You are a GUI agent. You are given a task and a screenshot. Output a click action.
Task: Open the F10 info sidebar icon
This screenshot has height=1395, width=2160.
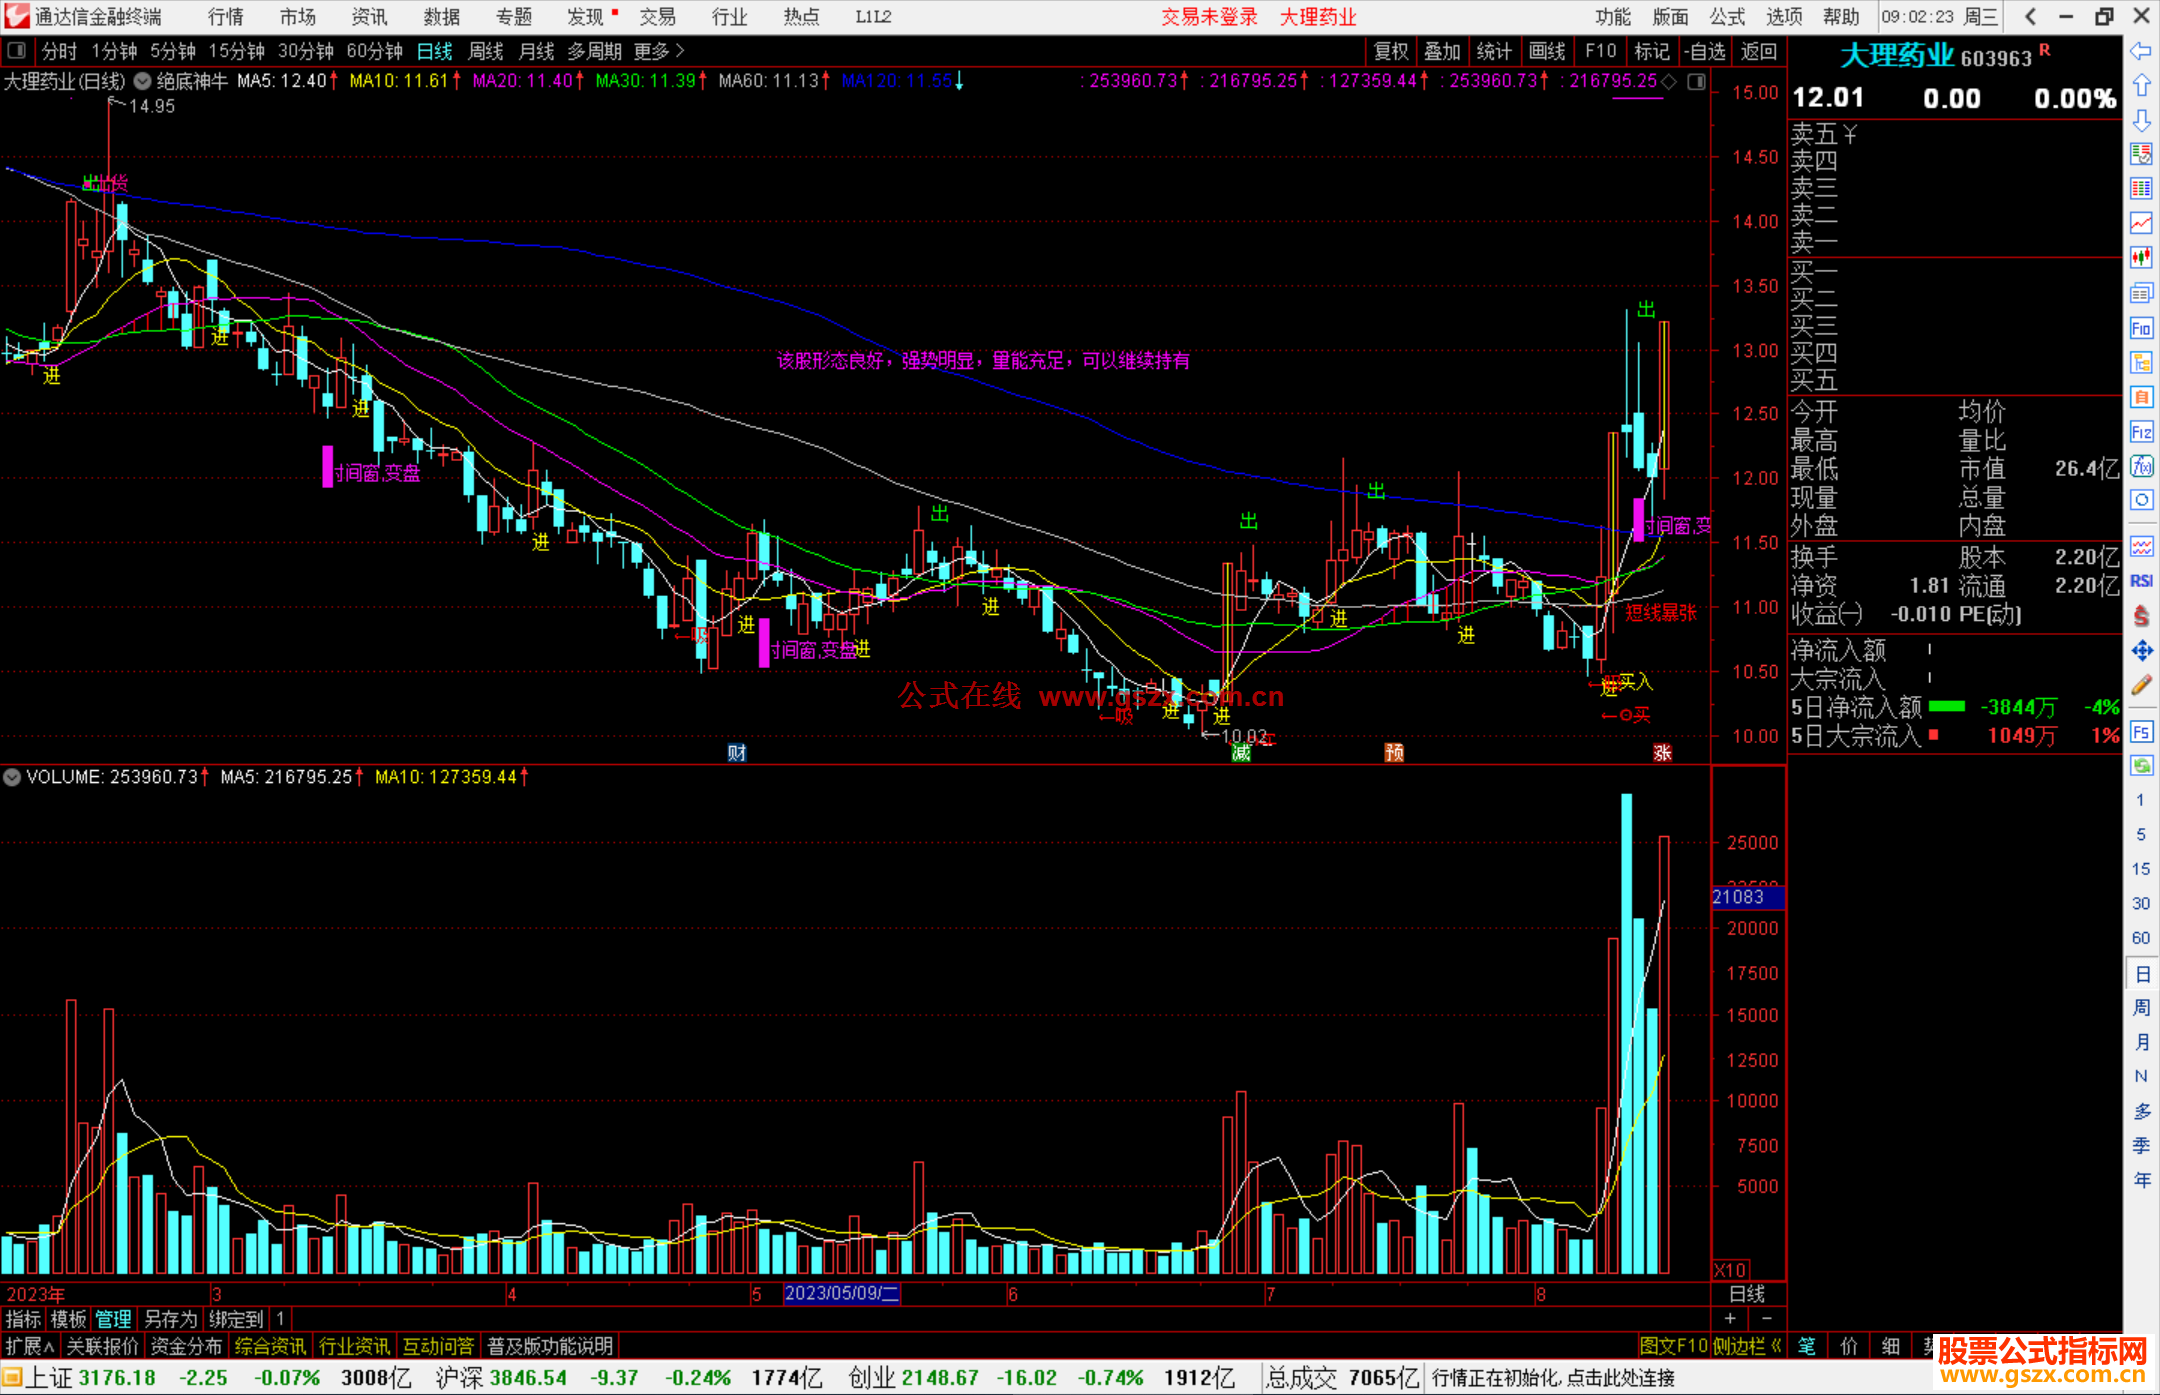tap(2141, 328)
